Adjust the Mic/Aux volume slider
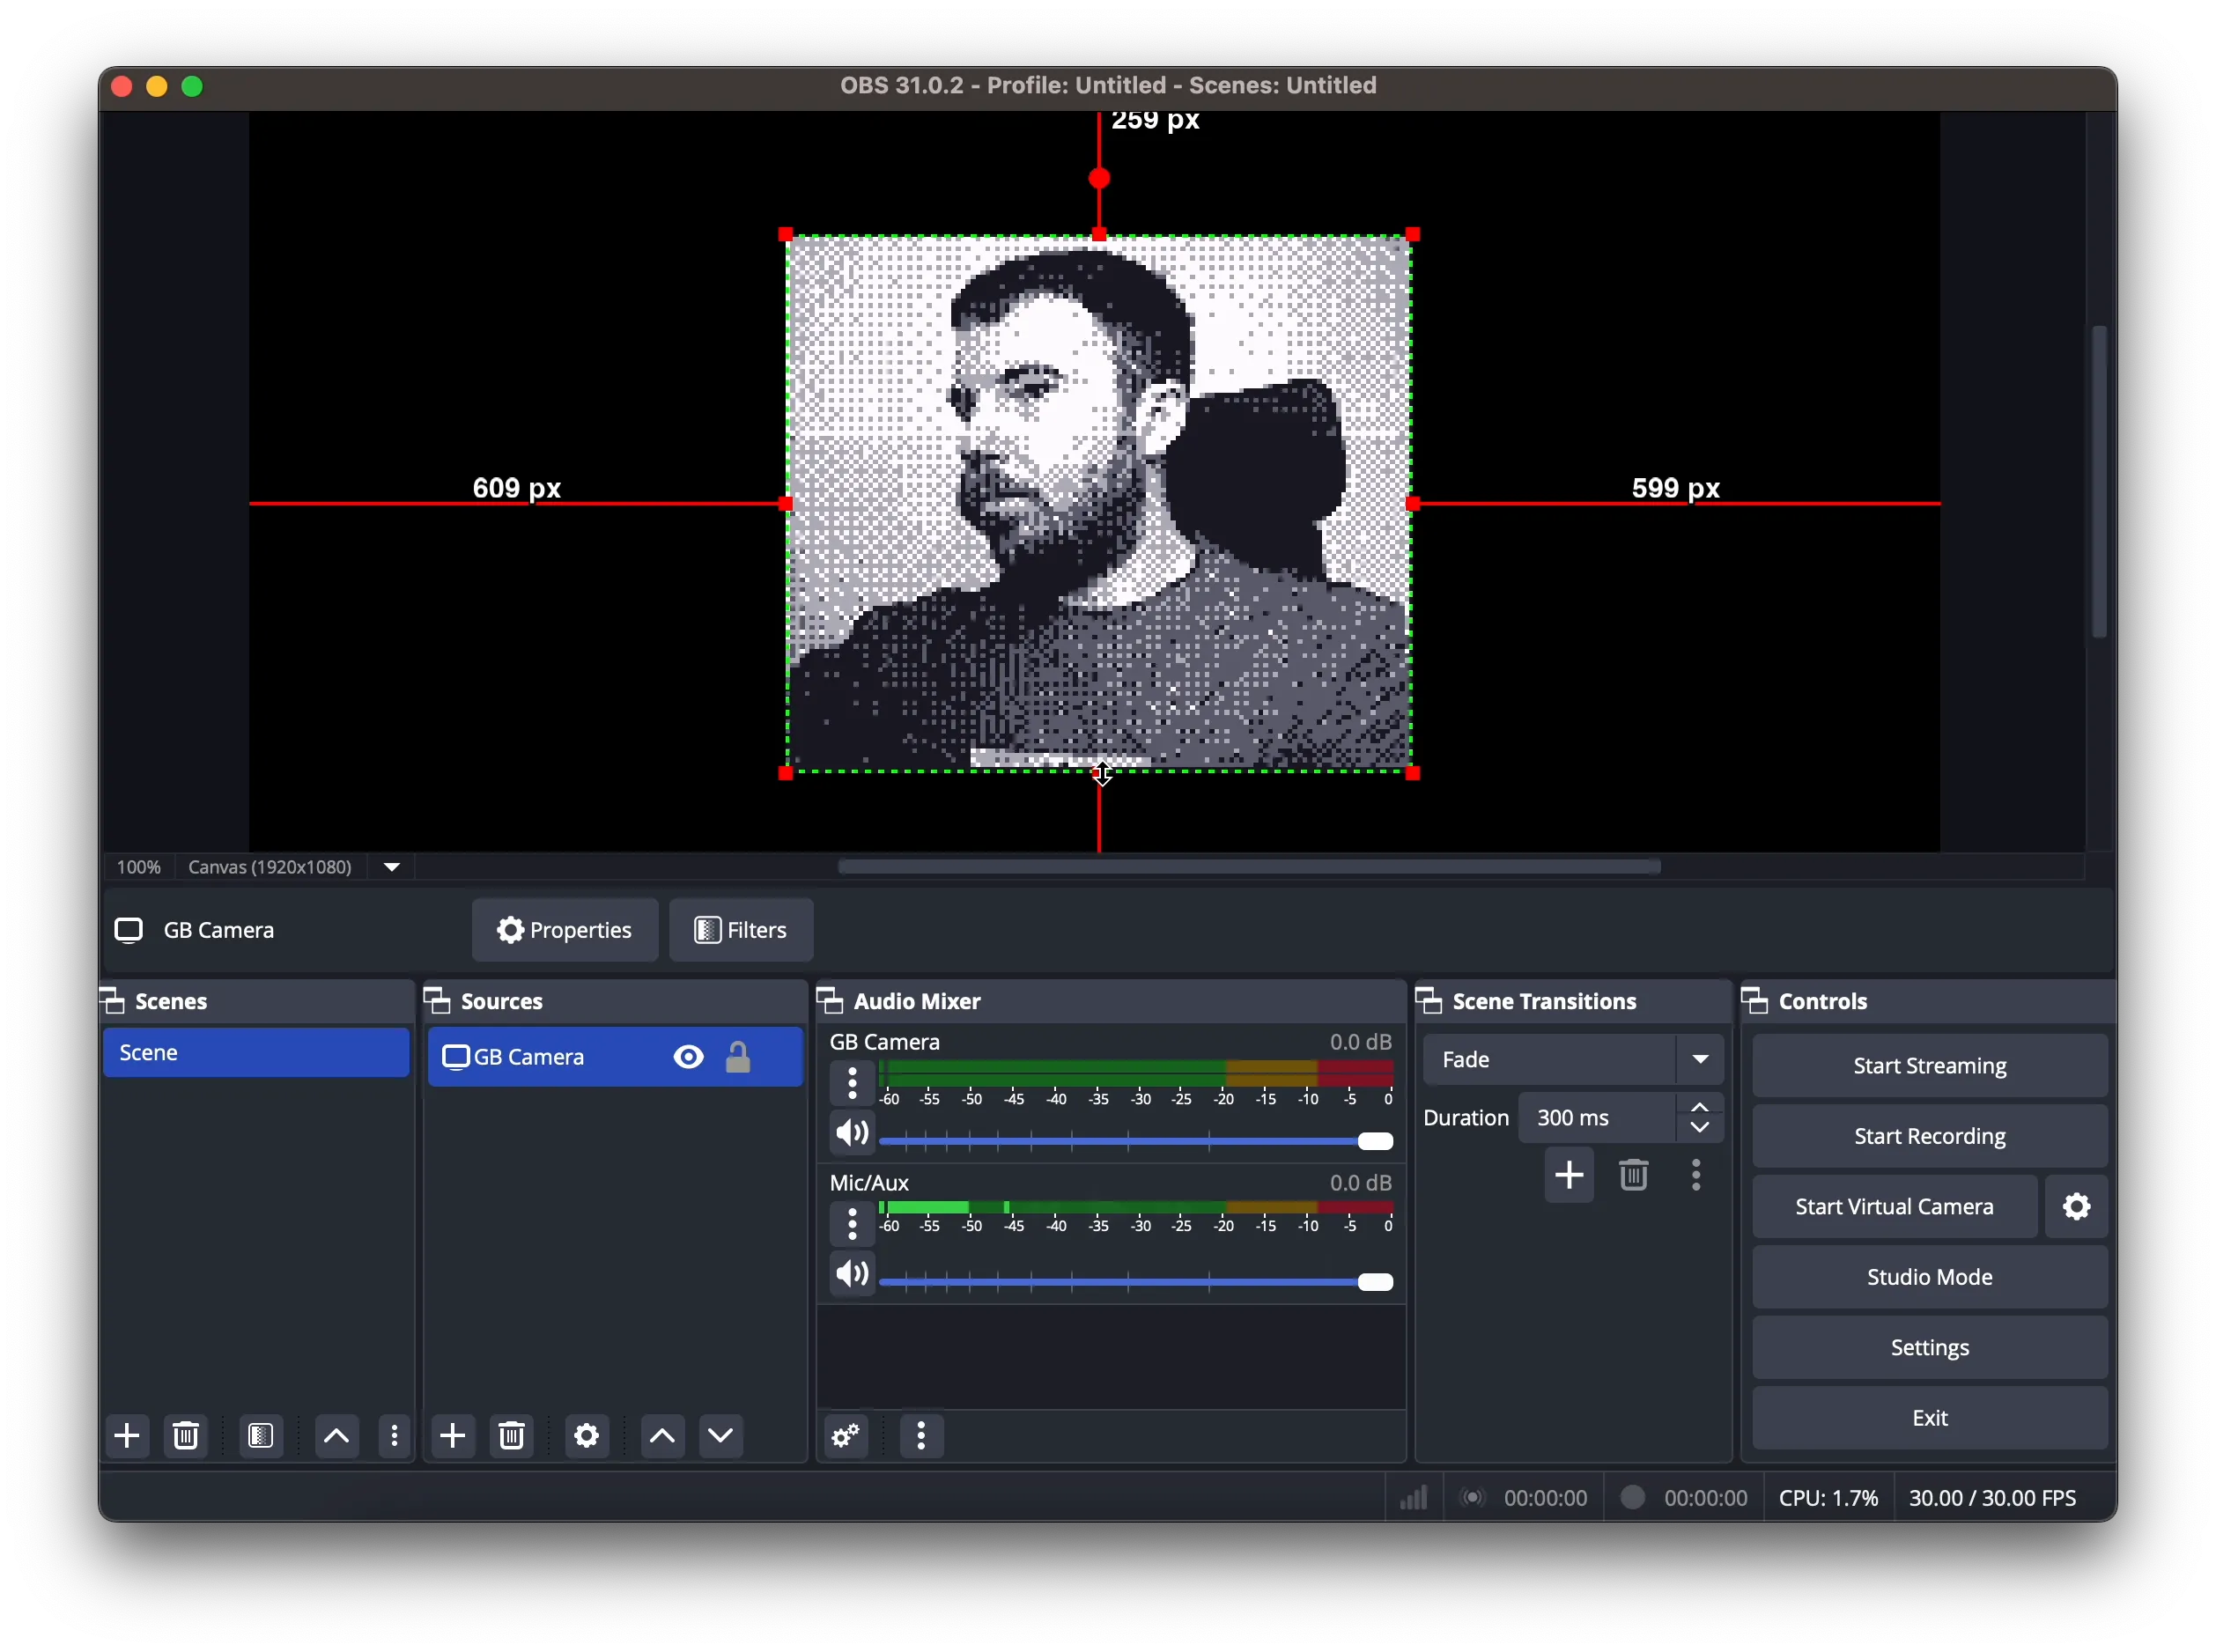The height and width of the screenshot is (1652, 2216). point(1376,1283)
